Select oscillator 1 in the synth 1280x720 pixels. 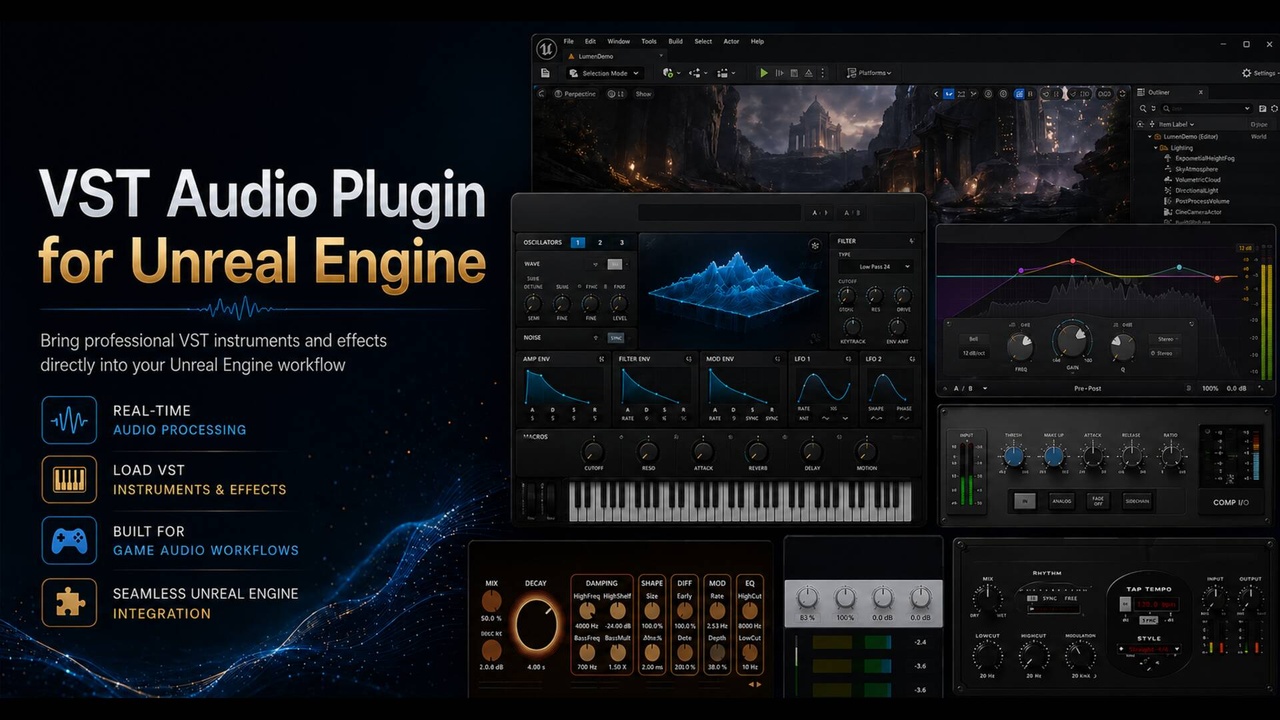tap(578, 242)
